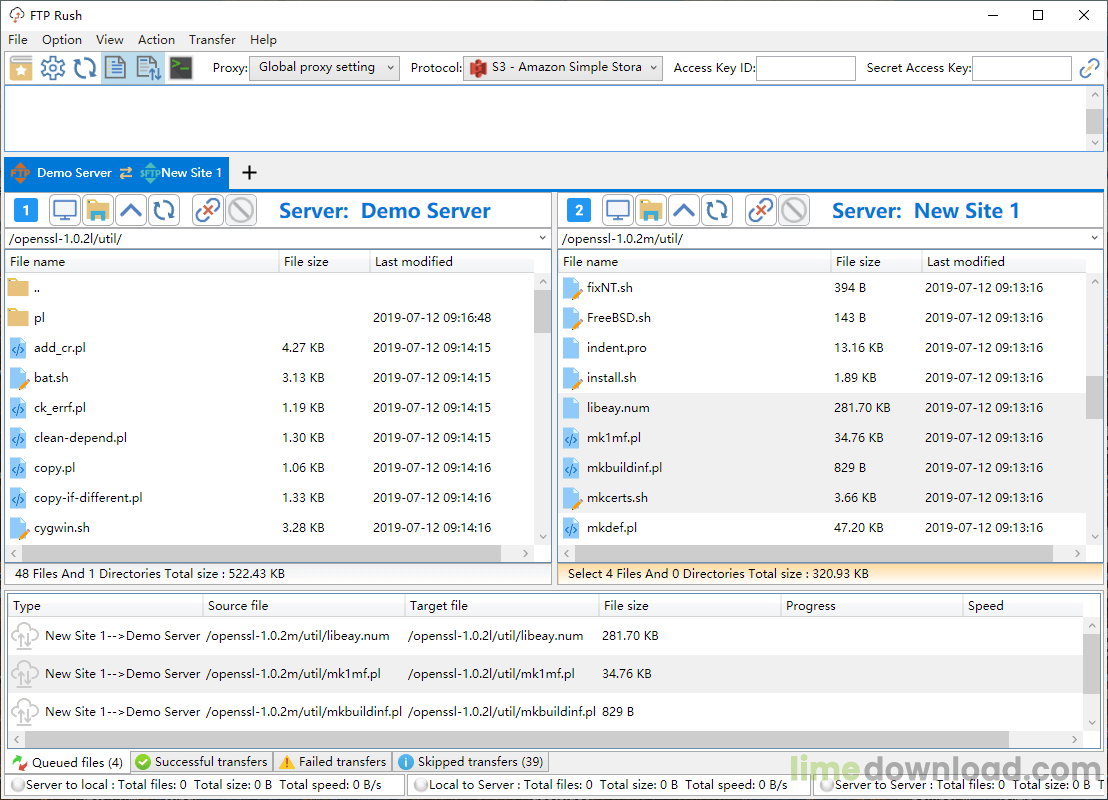Screen dimensions: 1108x800
Task: Click the quick connect chain-link icon
Action: coord(1089,68)
